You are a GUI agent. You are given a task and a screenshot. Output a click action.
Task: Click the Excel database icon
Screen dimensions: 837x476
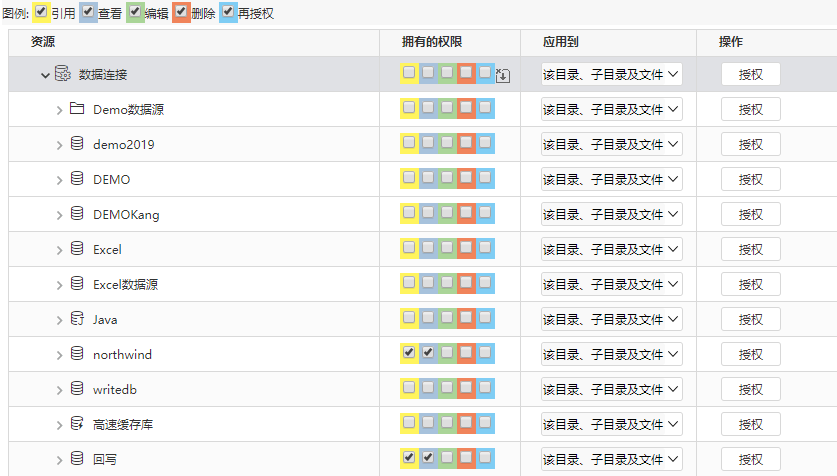77,249
